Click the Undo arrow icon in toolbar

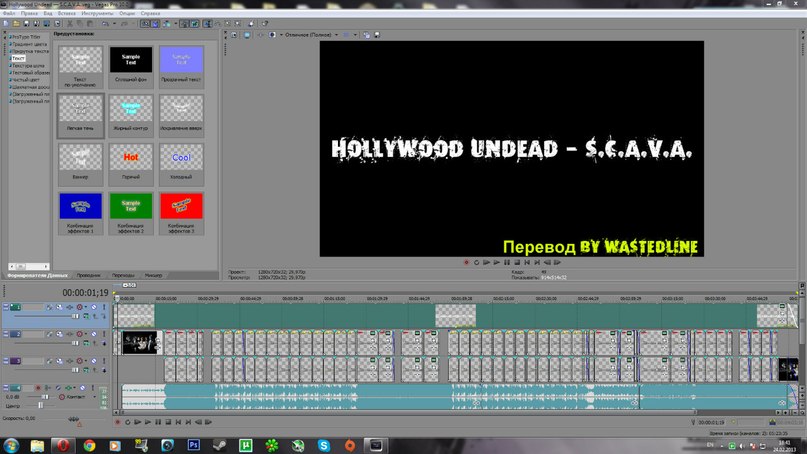point(105,24)
